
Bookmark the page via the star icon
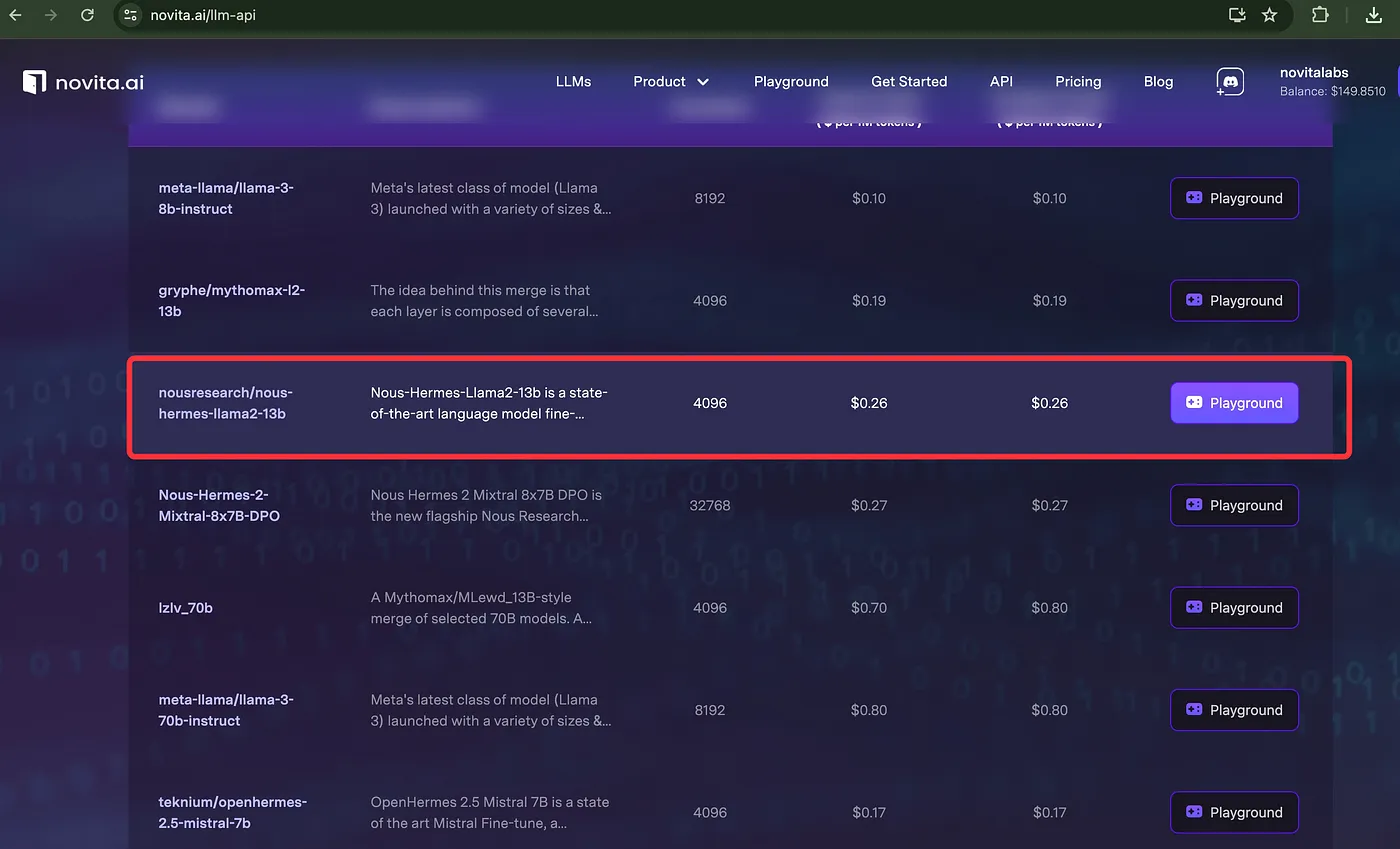[1271, 15]
